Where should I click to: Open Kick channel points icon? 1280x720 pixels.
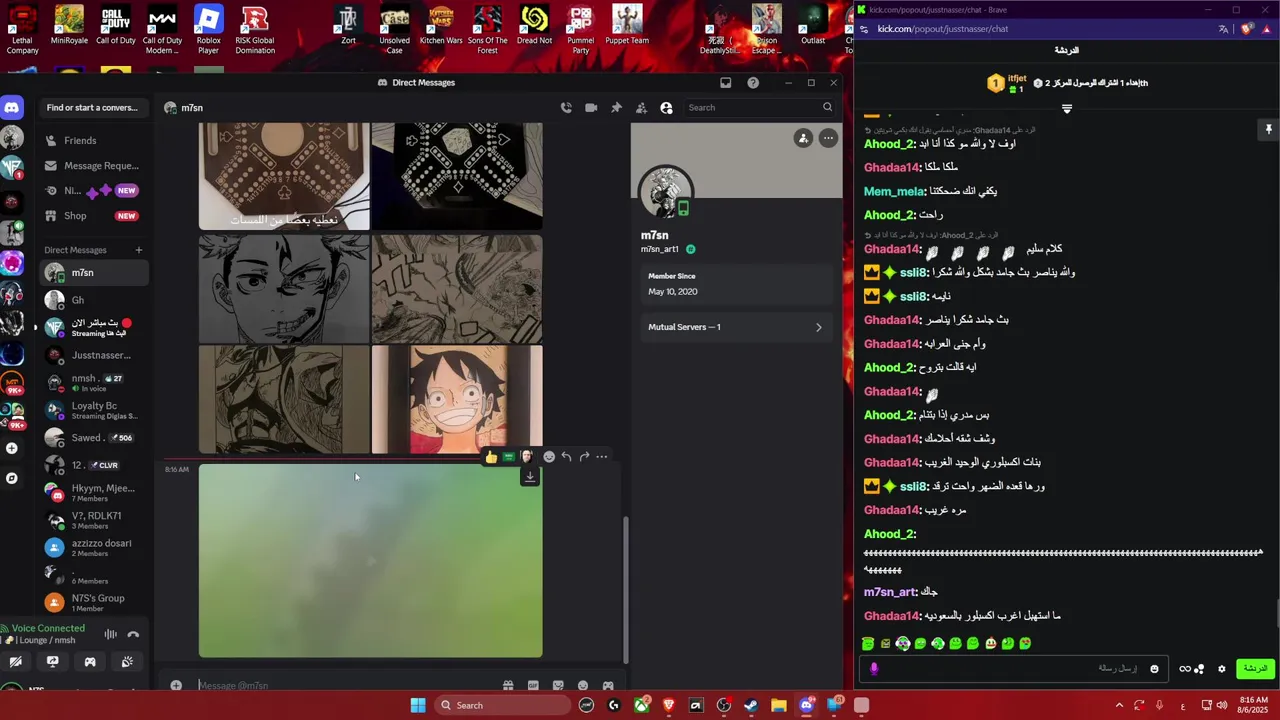pos(1192,669)
